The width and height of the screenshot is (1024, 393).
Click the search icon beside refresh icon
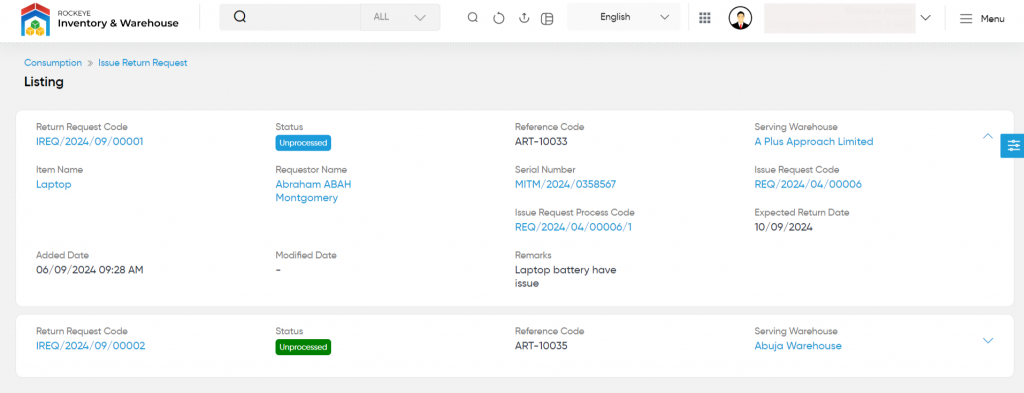(473, 18)
